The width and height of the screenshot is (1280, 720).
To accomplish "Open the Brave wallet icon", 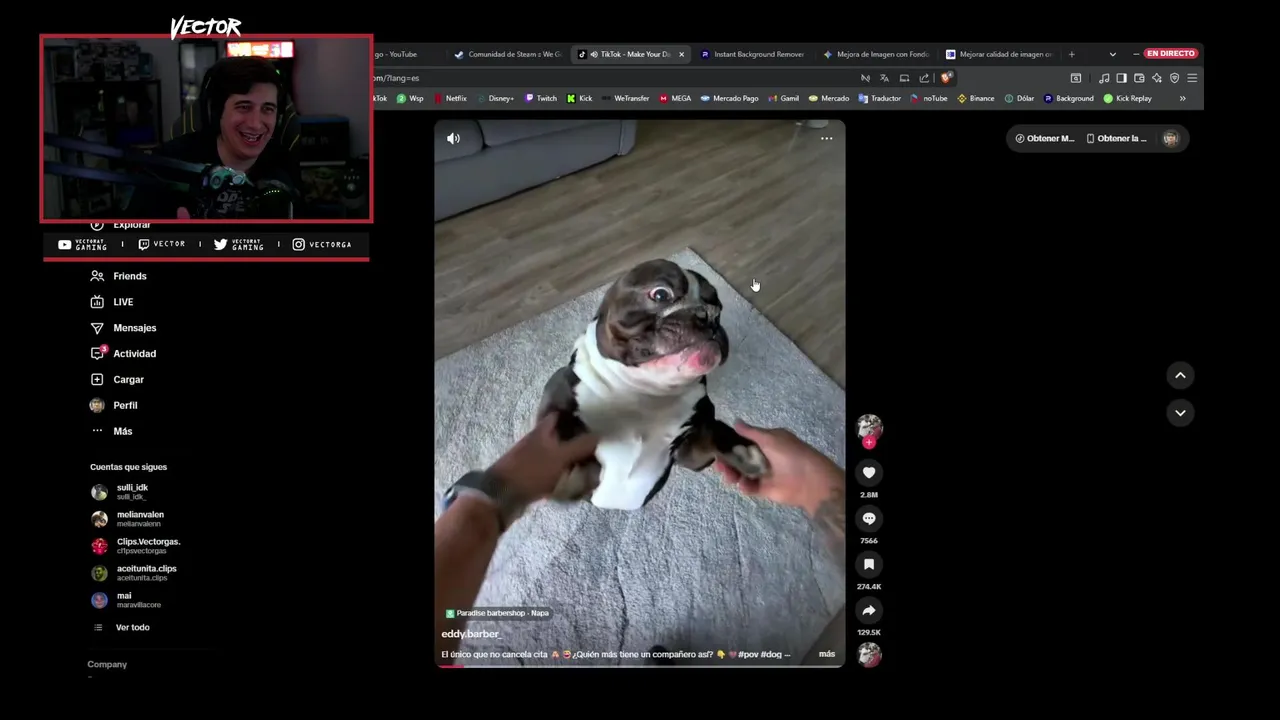I will coord(1139,78).
